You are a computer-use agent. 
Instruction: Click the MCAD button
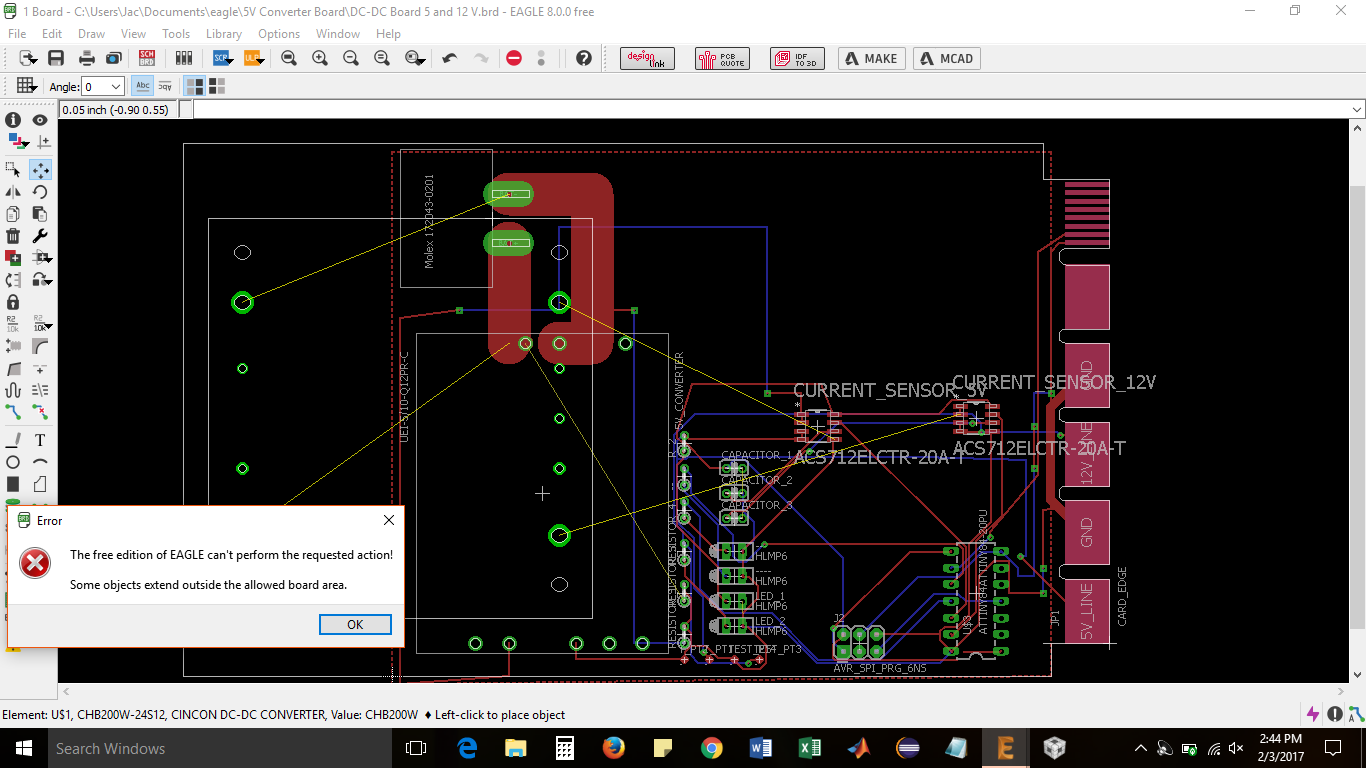click(947, 58)
